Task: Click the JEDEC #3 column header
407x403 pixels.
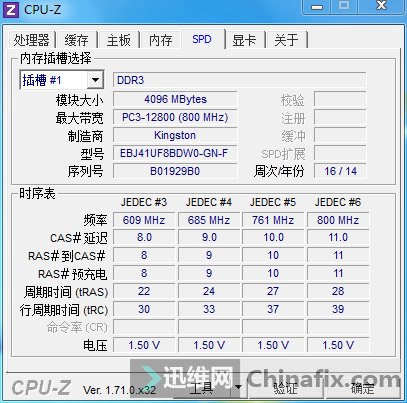Action: click(144, 202)
